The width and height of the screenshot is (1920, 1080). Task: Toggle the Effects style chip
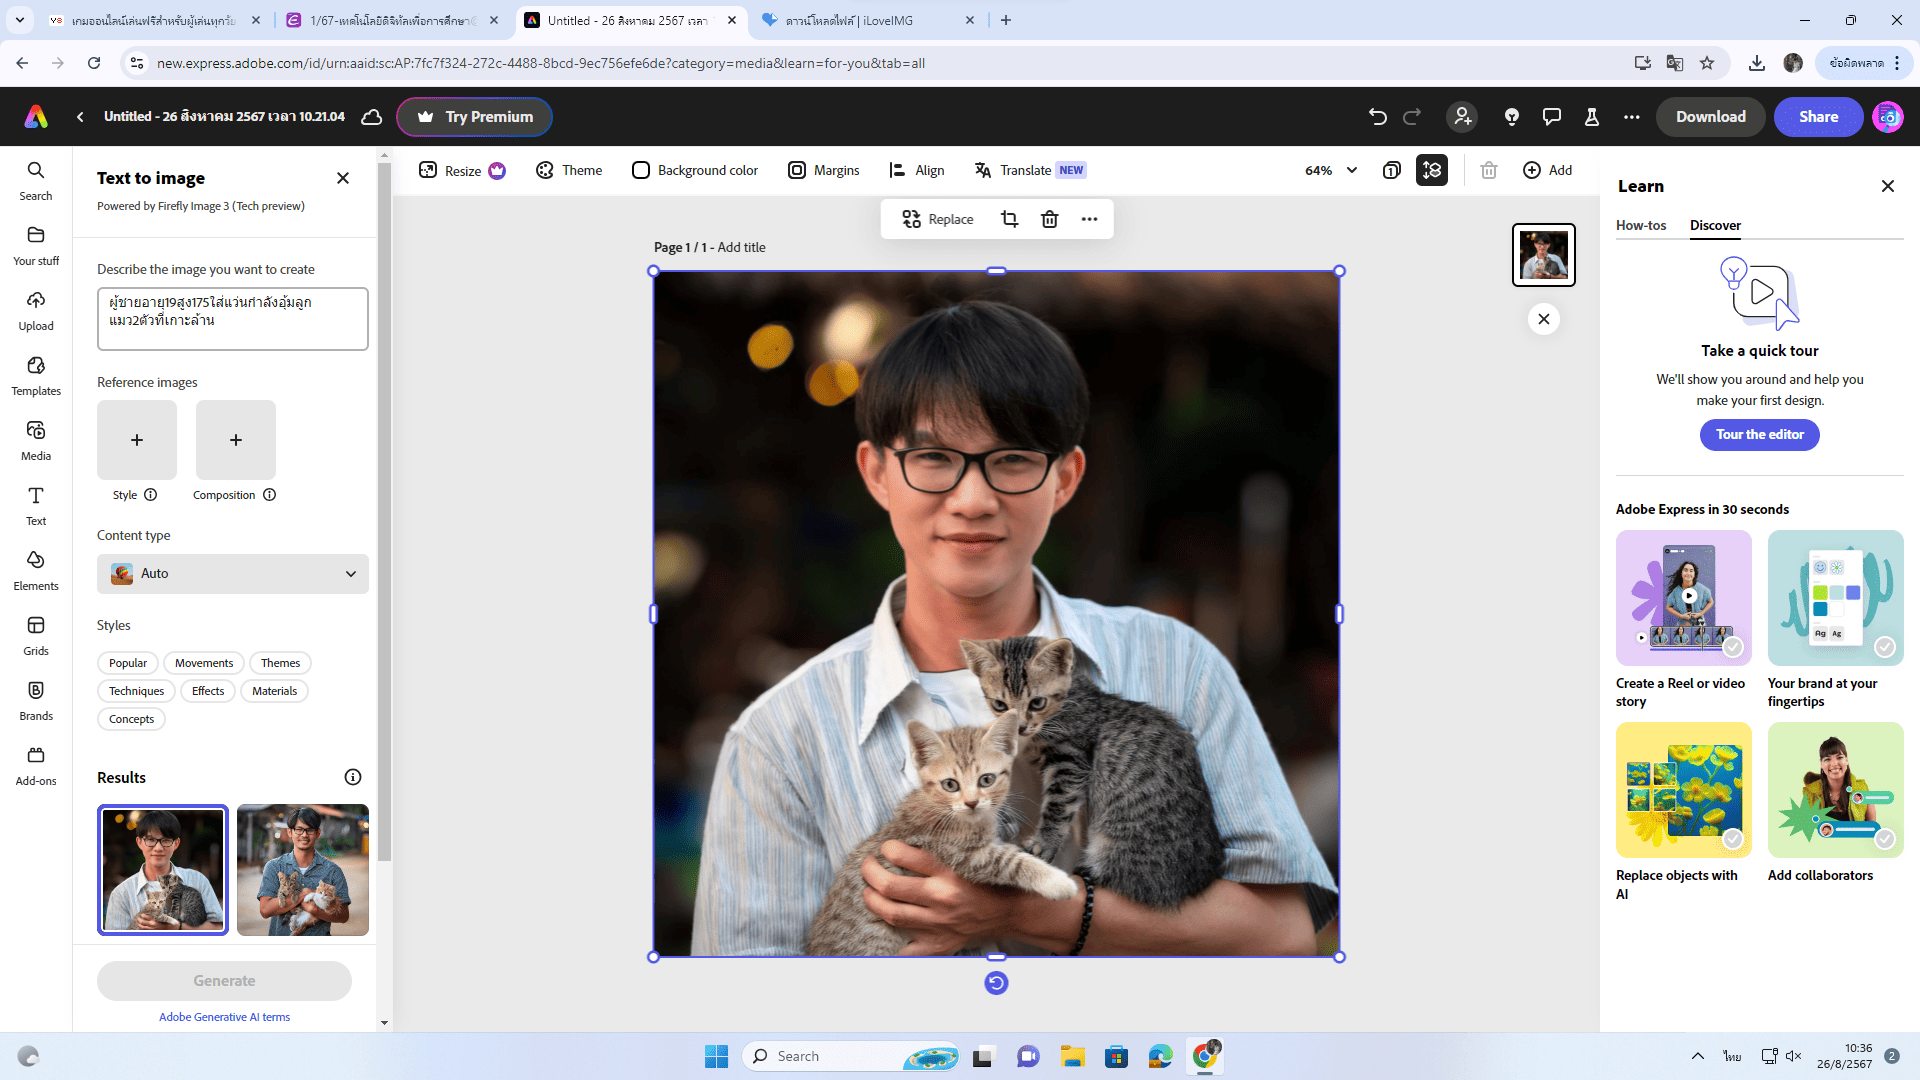(x=208, y=691)
